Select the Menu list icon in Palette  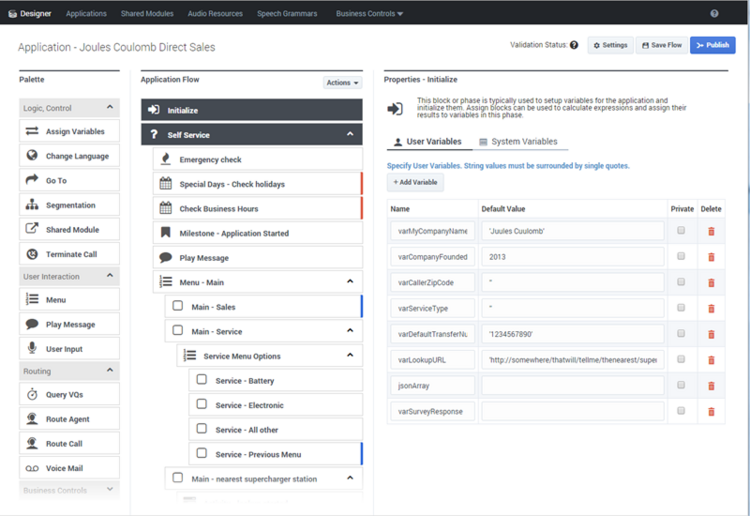coord(32,299)
